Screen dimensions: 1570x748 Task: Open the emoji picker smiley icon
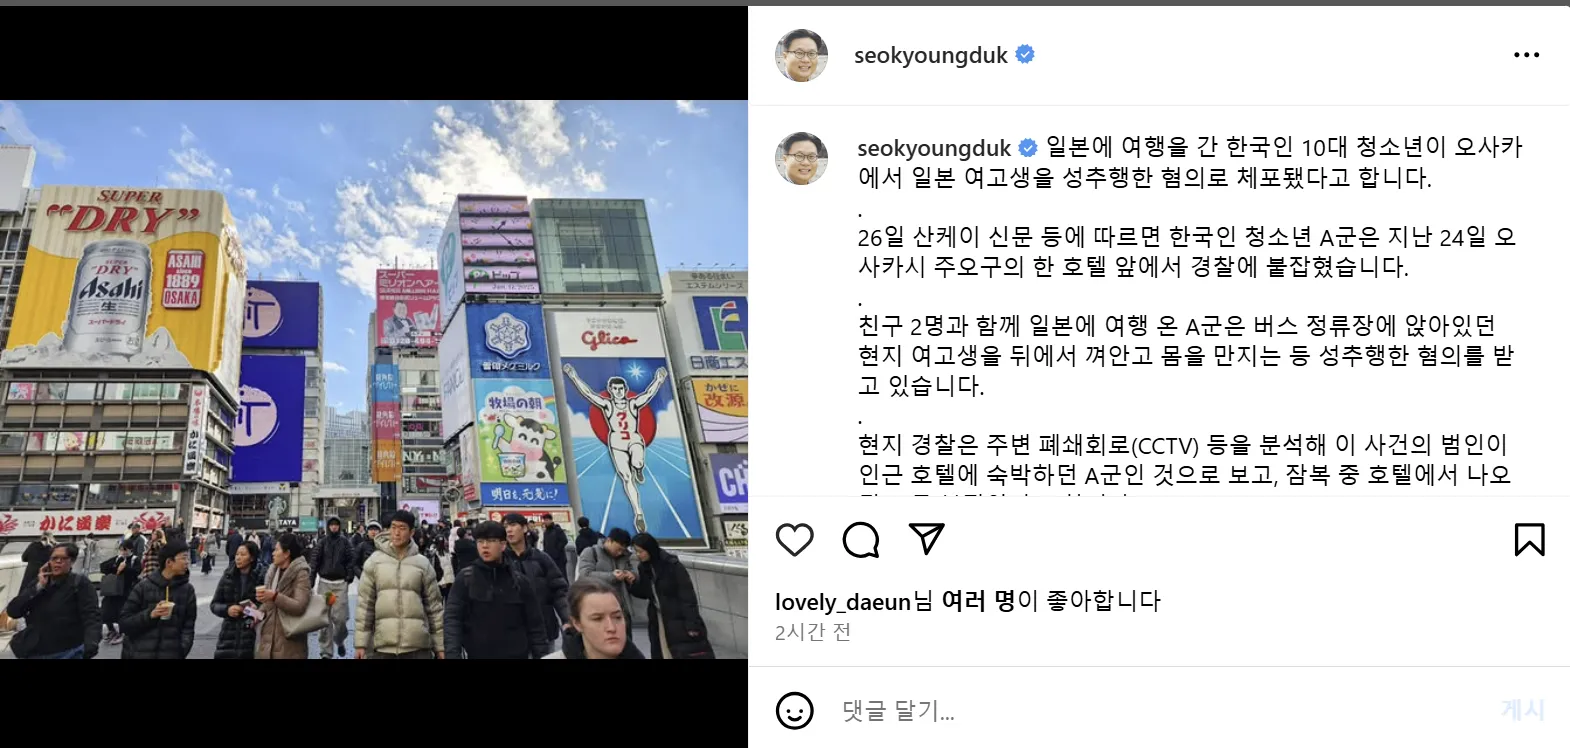tap(795, 711)
